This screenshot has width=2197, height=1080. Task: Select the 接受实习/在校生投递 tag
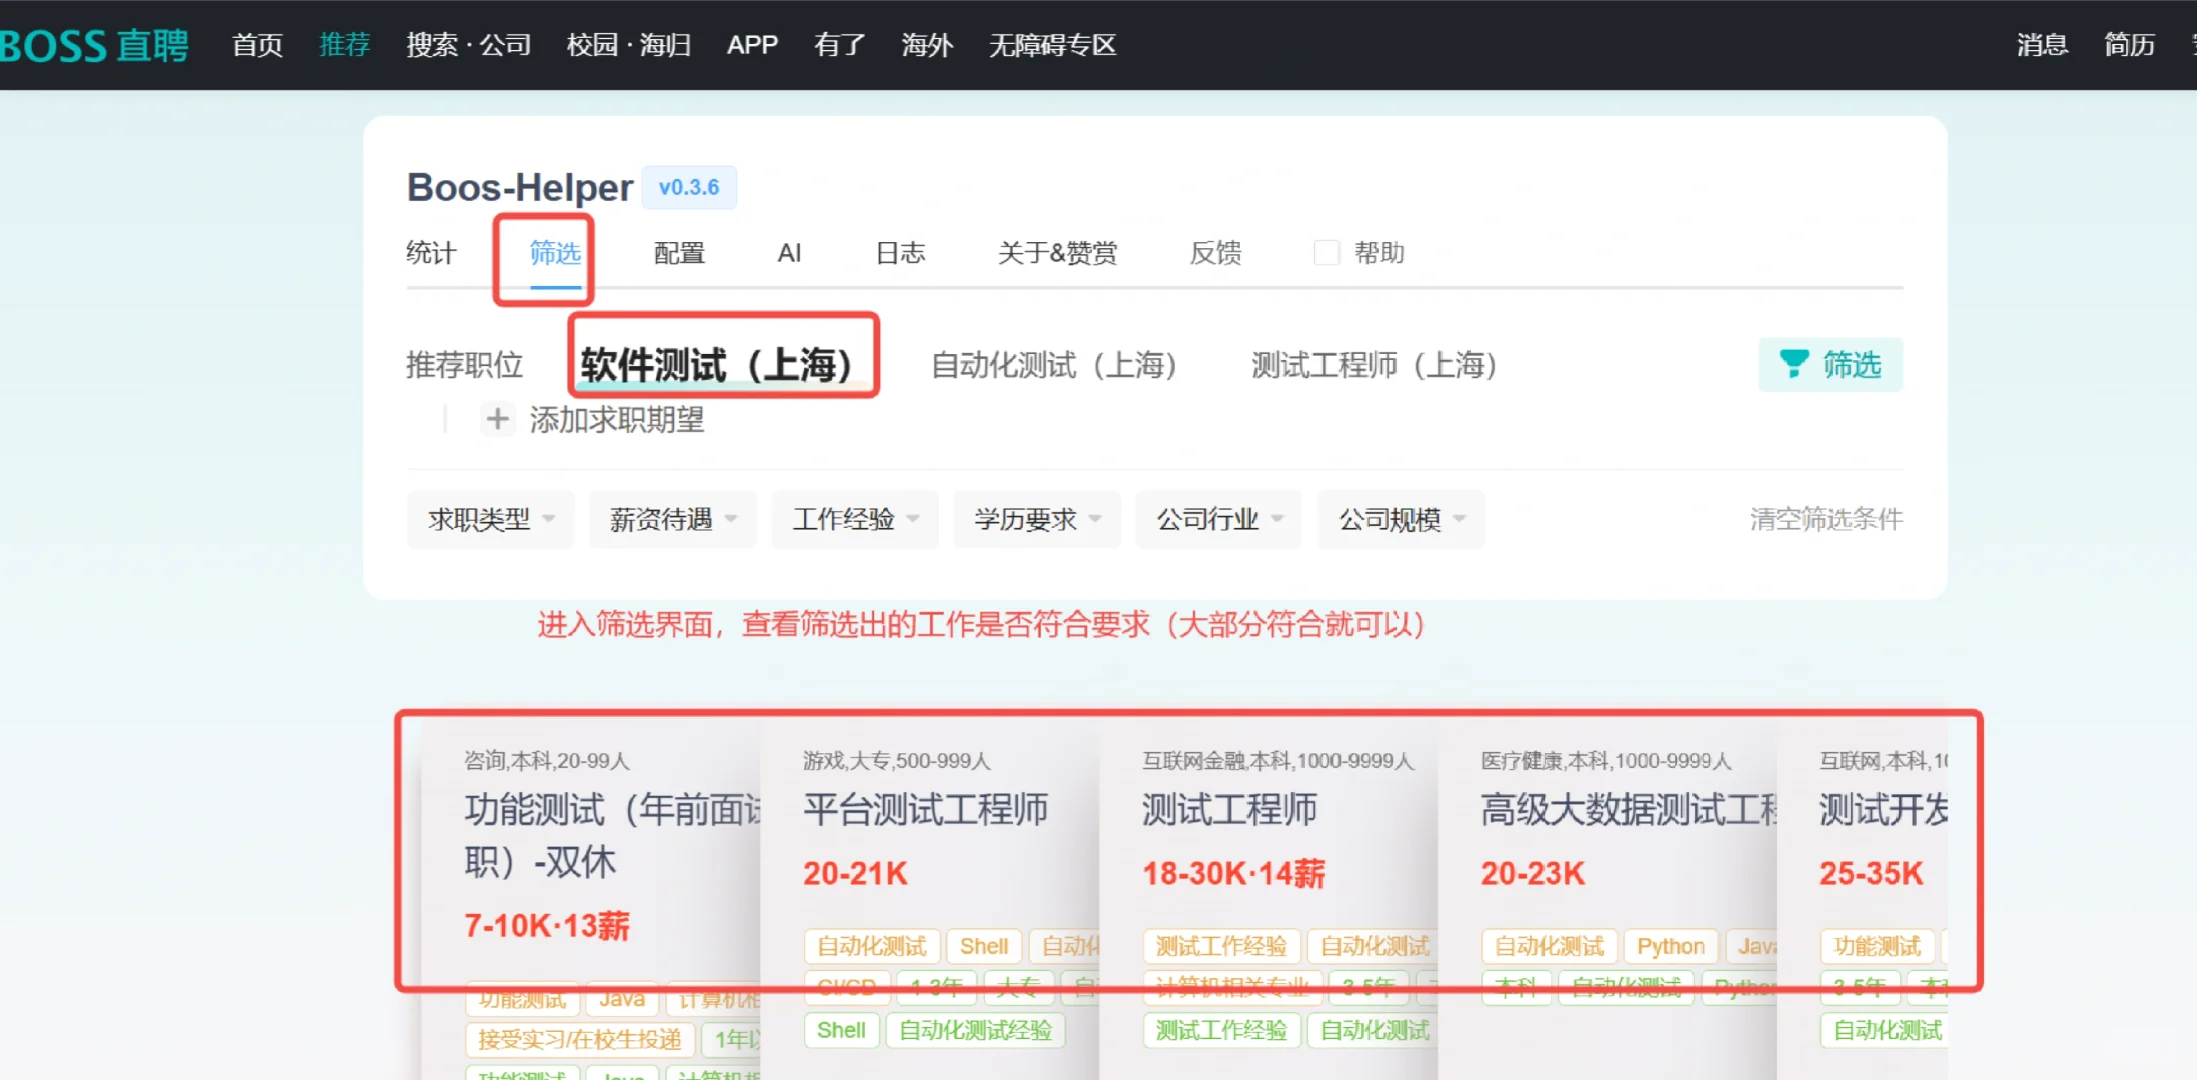coord(578,1039)
